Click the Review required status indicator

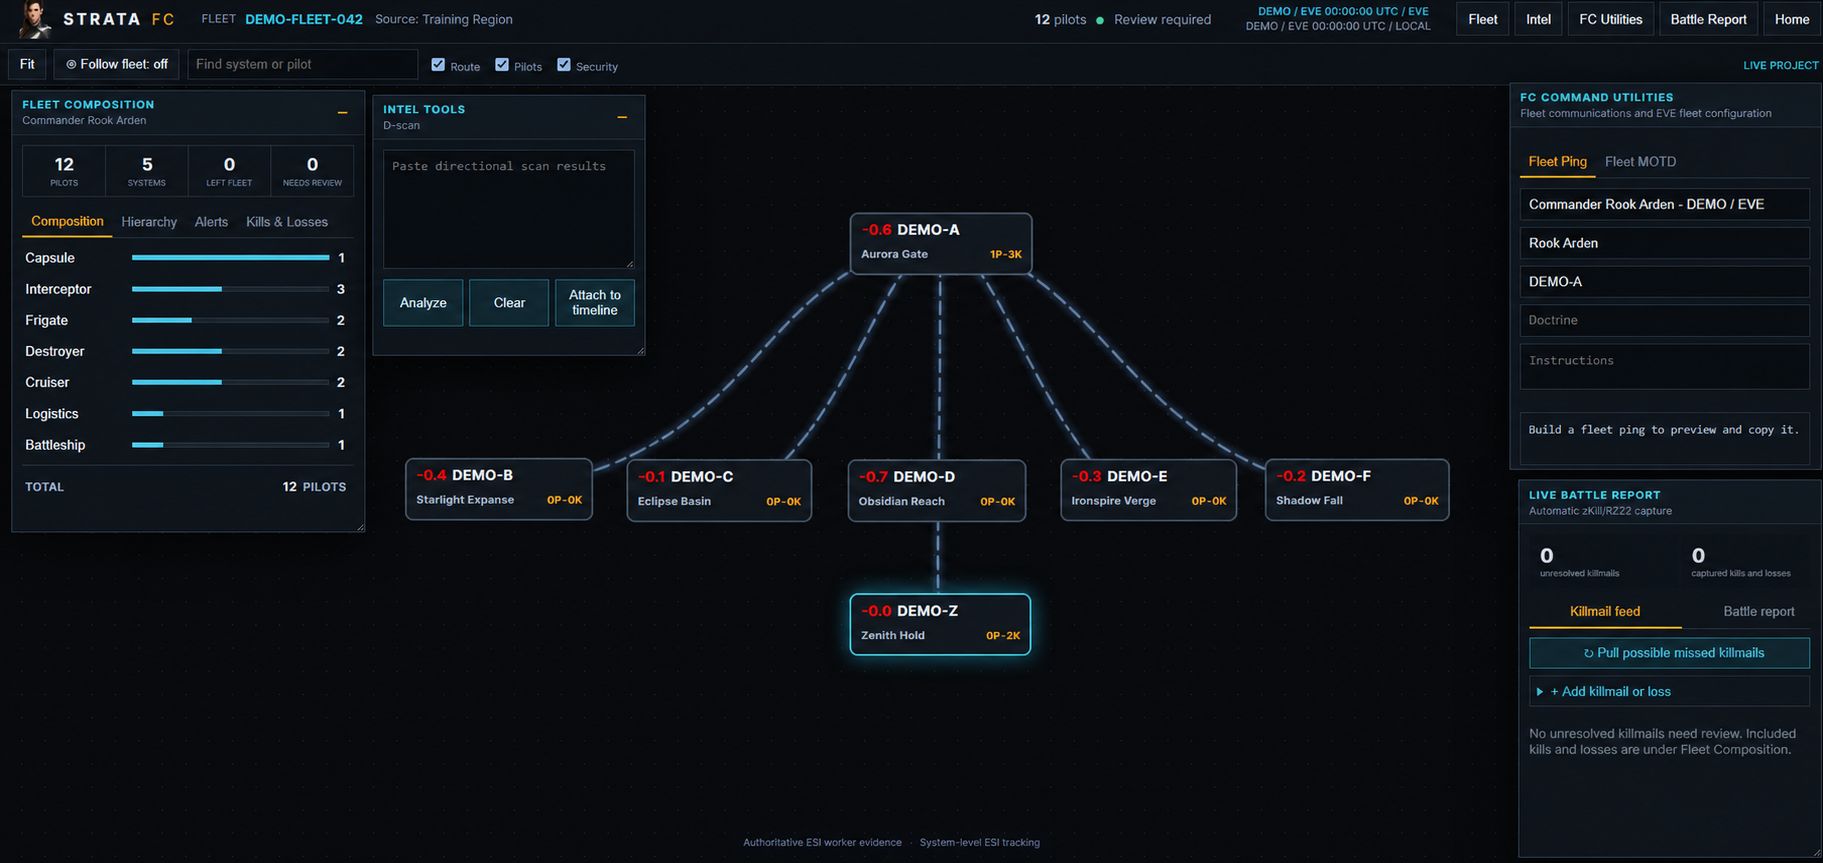click(x=1153, y=19)
